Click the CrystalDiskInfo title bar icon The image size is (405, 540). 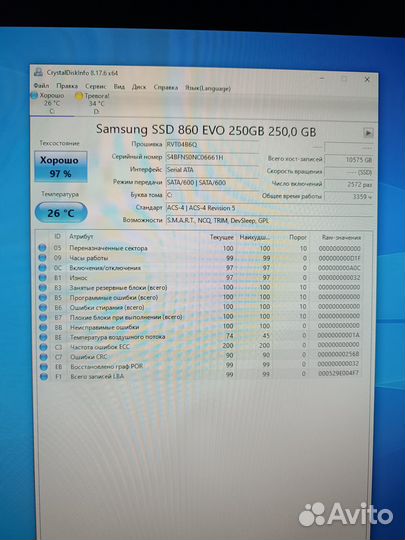[38, 72]
